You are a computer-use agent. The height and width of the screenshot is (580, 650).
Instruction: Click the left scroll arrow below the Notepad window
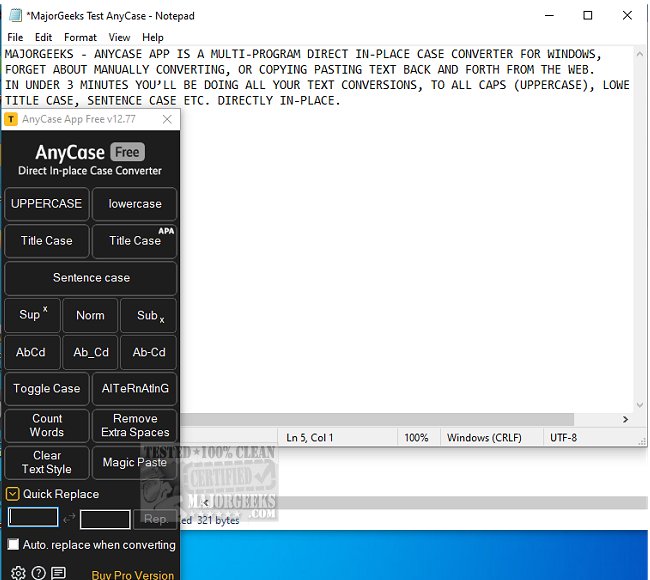tap(205, 503)
